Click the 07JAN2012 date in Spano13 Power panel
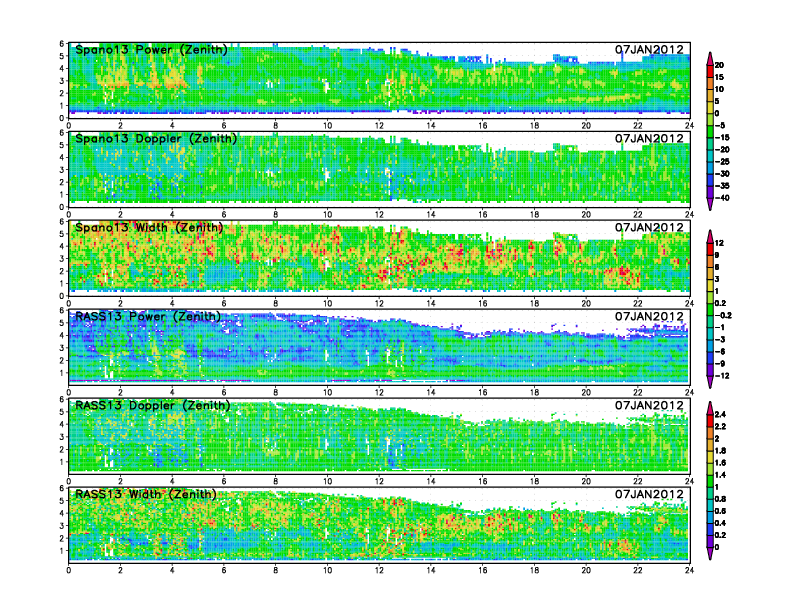Screen dimensions: 792x612 coord(649,50)
